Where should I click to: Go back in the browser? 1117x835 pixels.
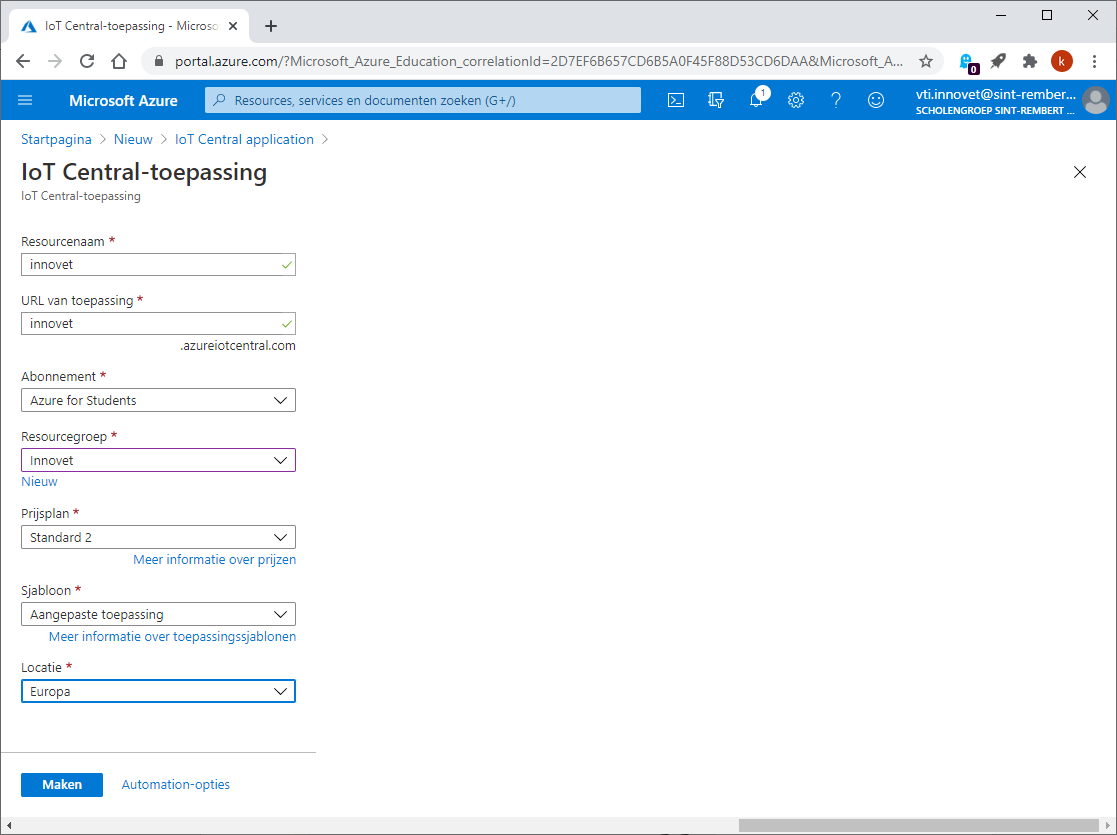23,61
